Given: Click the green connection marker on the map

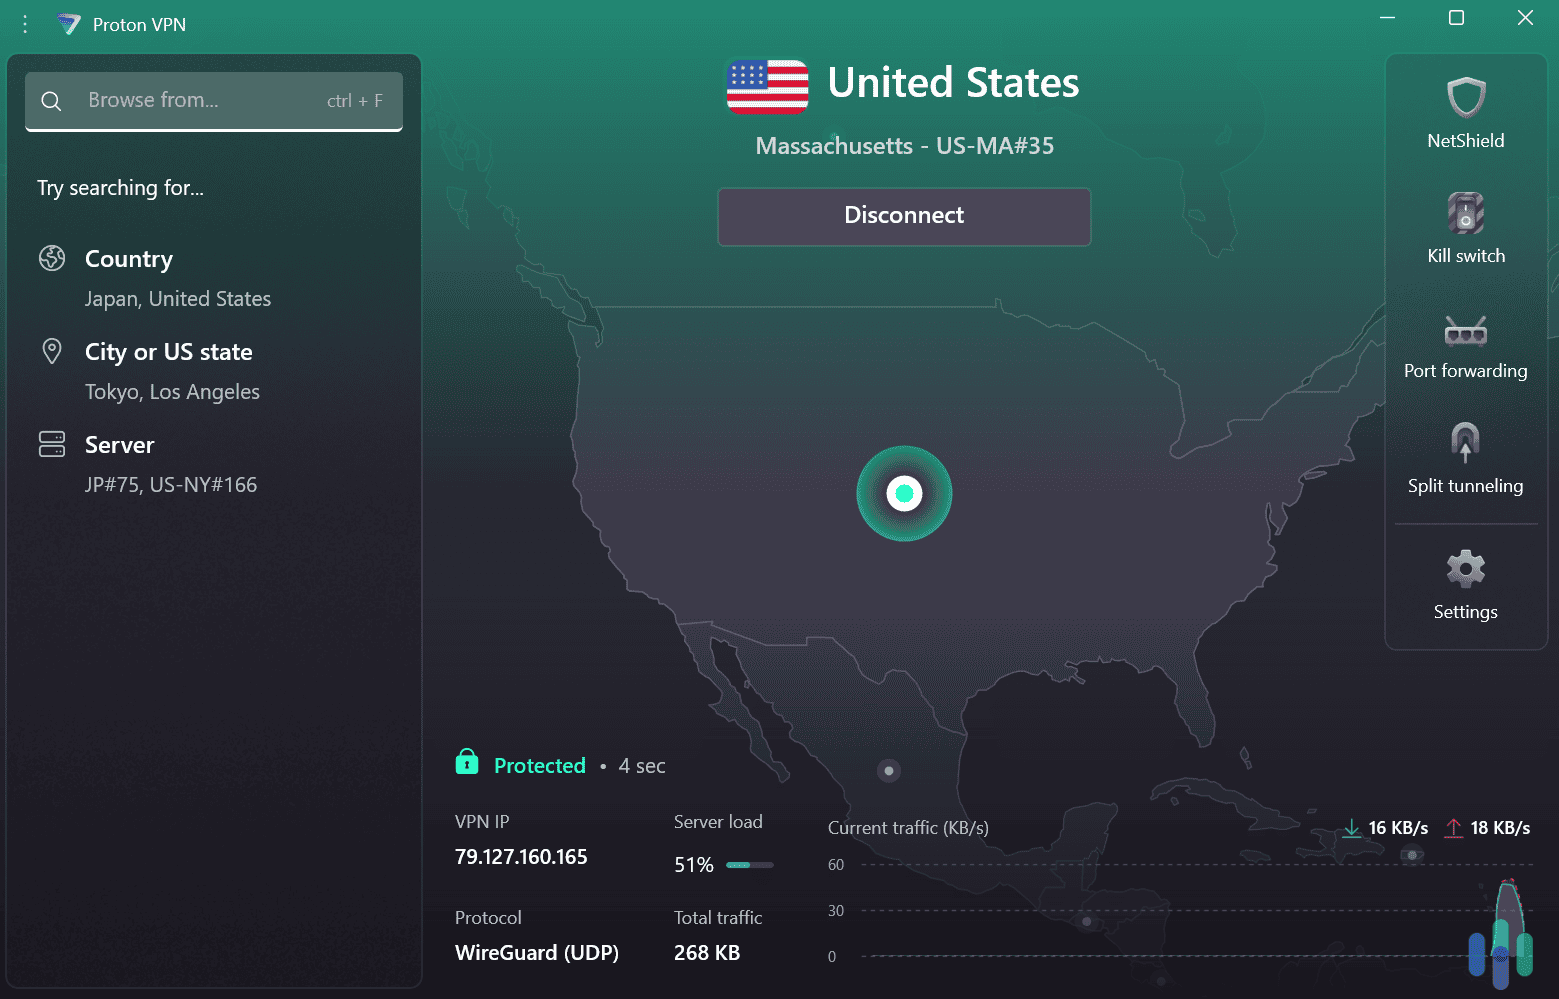Looking at the screenshot, I should [x=904, y=493].
